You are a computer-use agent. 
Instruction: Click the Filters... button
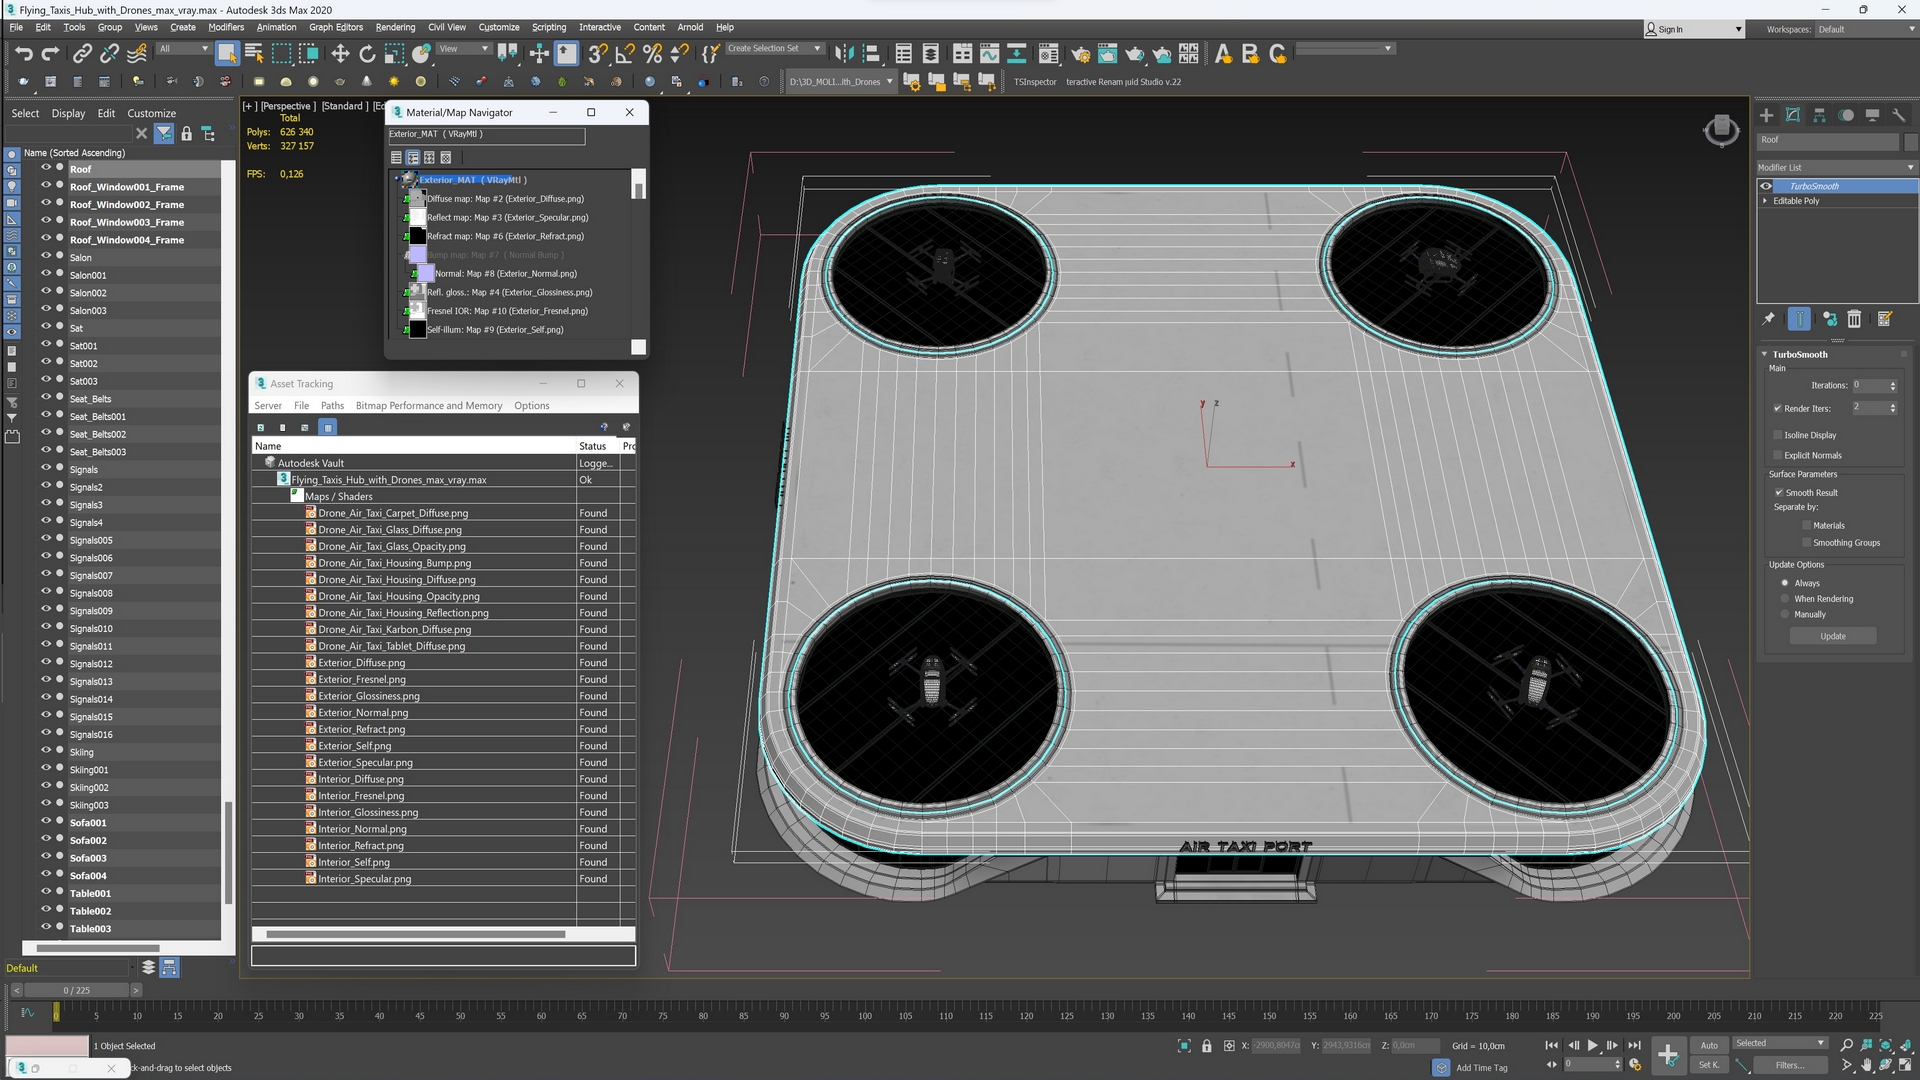point(1790,1065)
